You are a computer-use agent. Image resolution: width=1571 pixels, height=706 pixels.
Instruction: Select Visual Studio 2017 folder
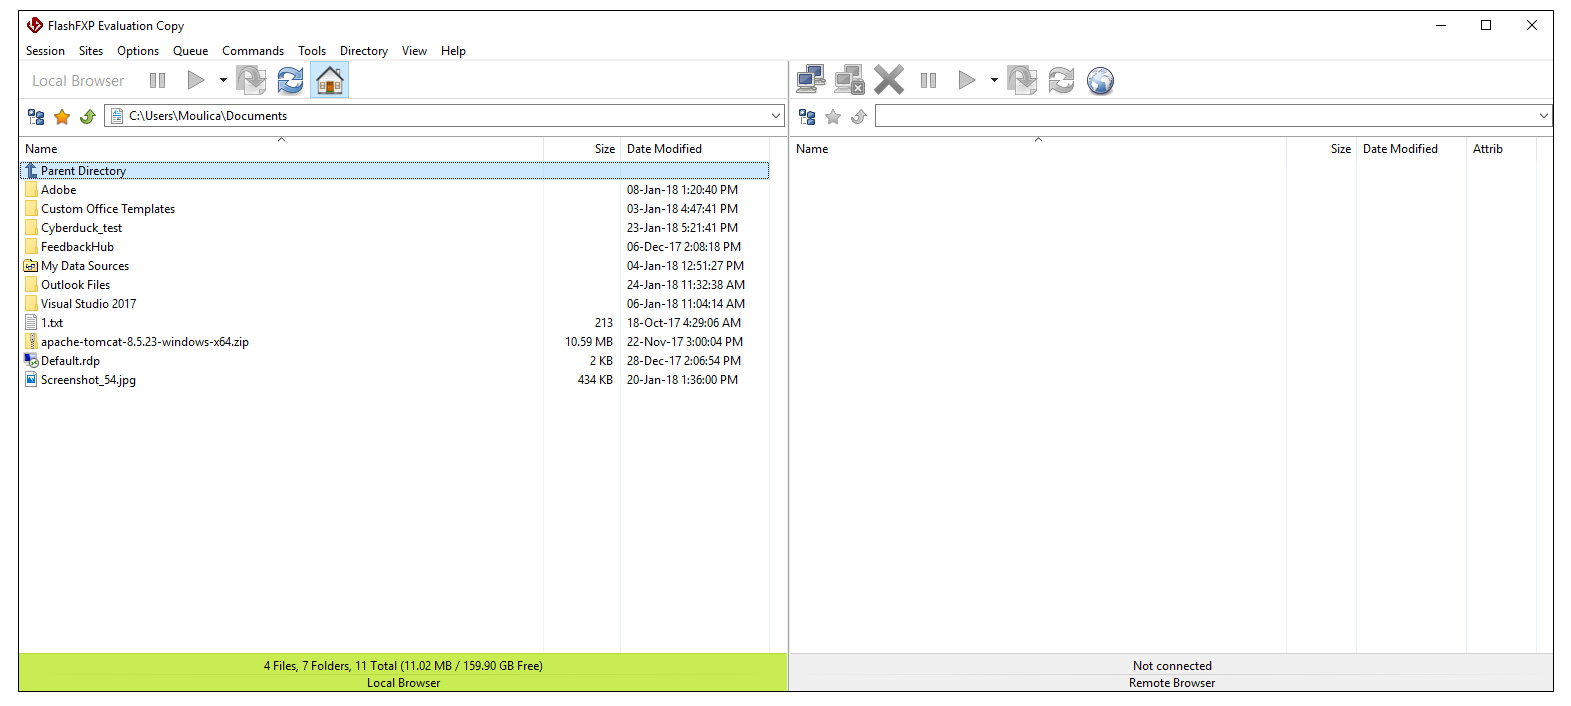(x=394, y=304)
